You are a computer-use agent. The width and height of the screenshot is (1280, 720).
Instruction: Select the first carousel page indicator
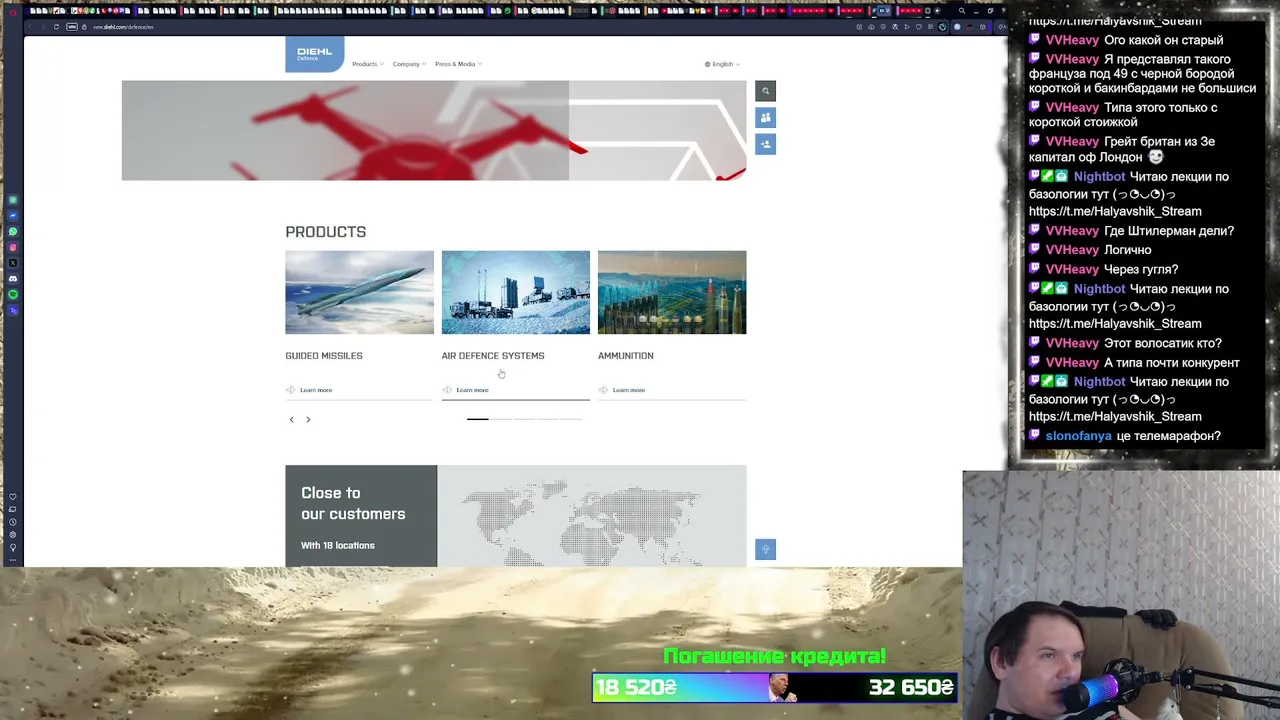478,419
